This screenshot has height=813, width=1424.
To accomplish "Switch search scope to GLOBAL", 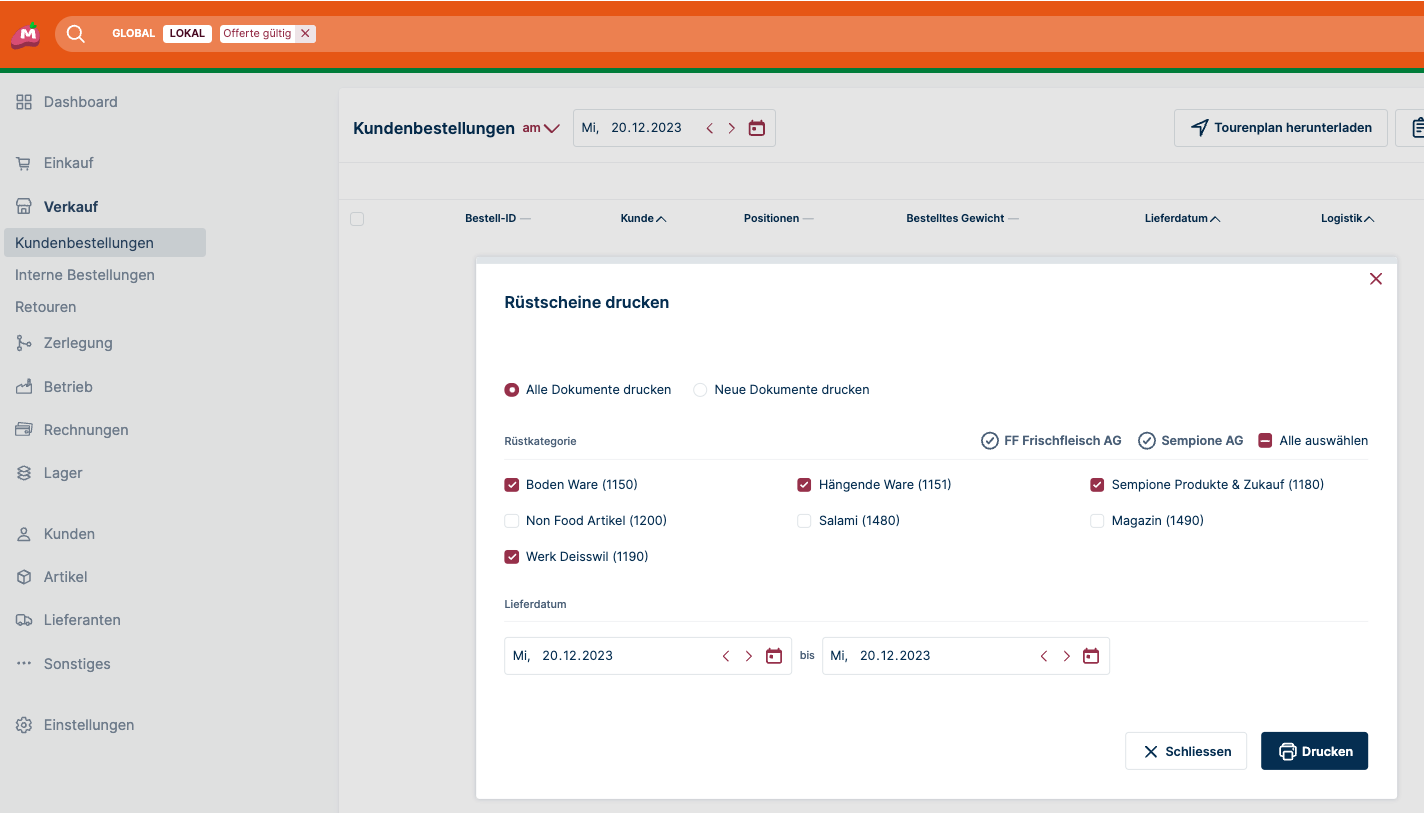I will [x=133, y=34].
